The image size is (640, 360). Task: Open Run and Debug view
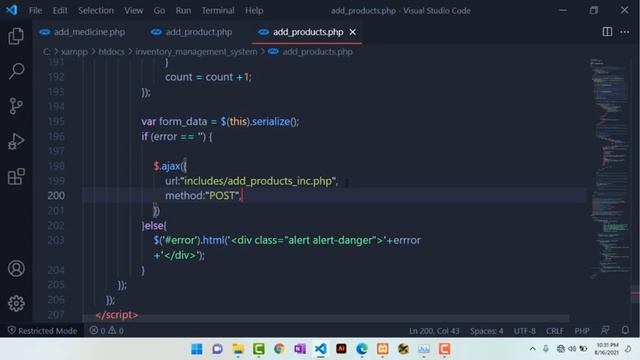tap(16, 141)
